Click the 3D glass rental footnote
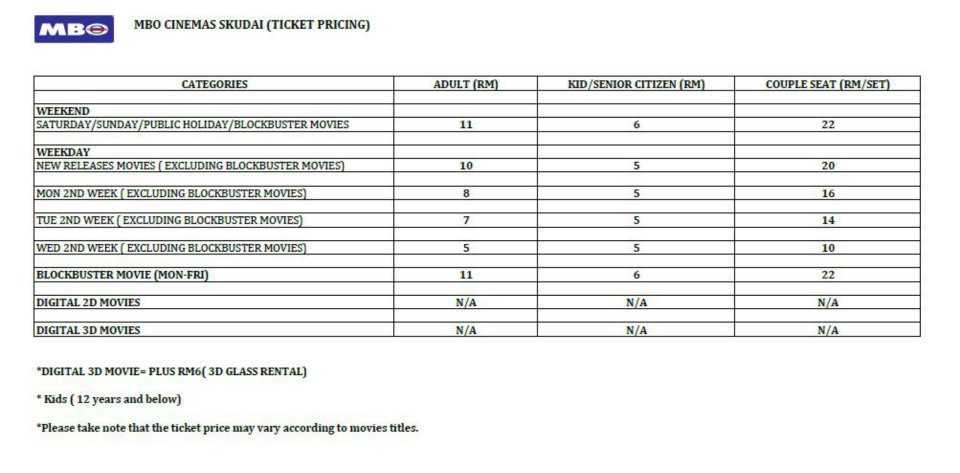 click(171, 371)
